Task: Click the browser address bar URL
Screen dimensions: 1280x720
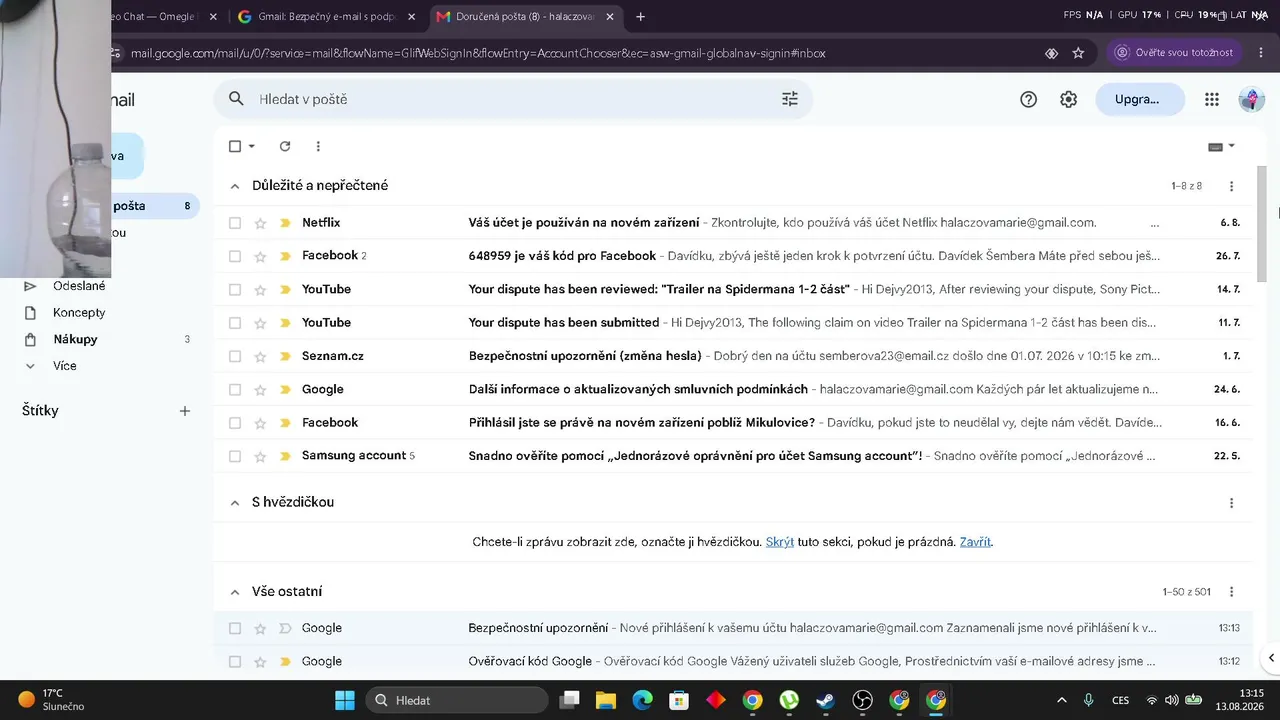Action: click(x=478, y=53)
